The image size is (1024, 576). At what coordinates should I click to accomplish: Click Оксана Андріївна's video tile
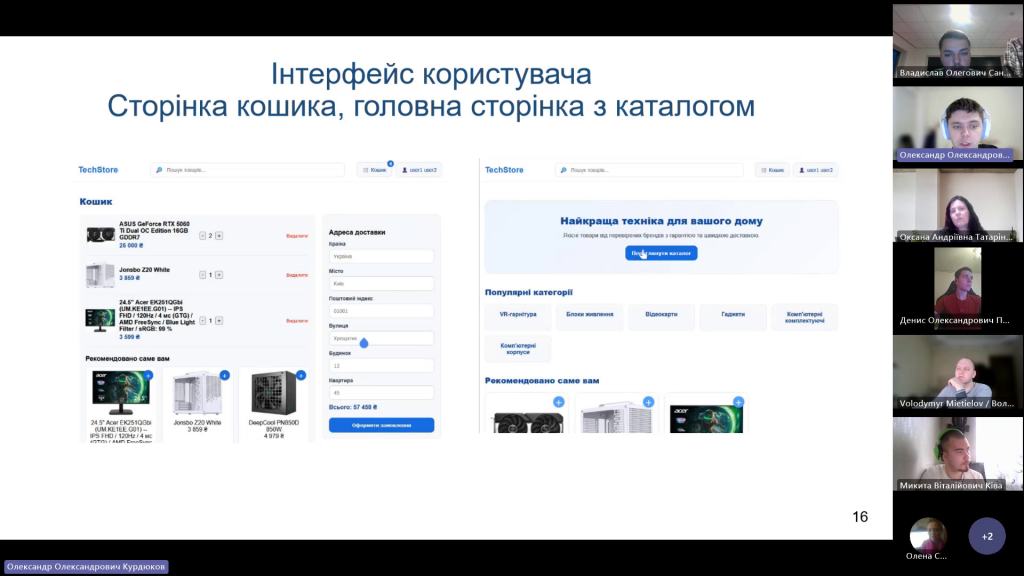click(957, 206)
